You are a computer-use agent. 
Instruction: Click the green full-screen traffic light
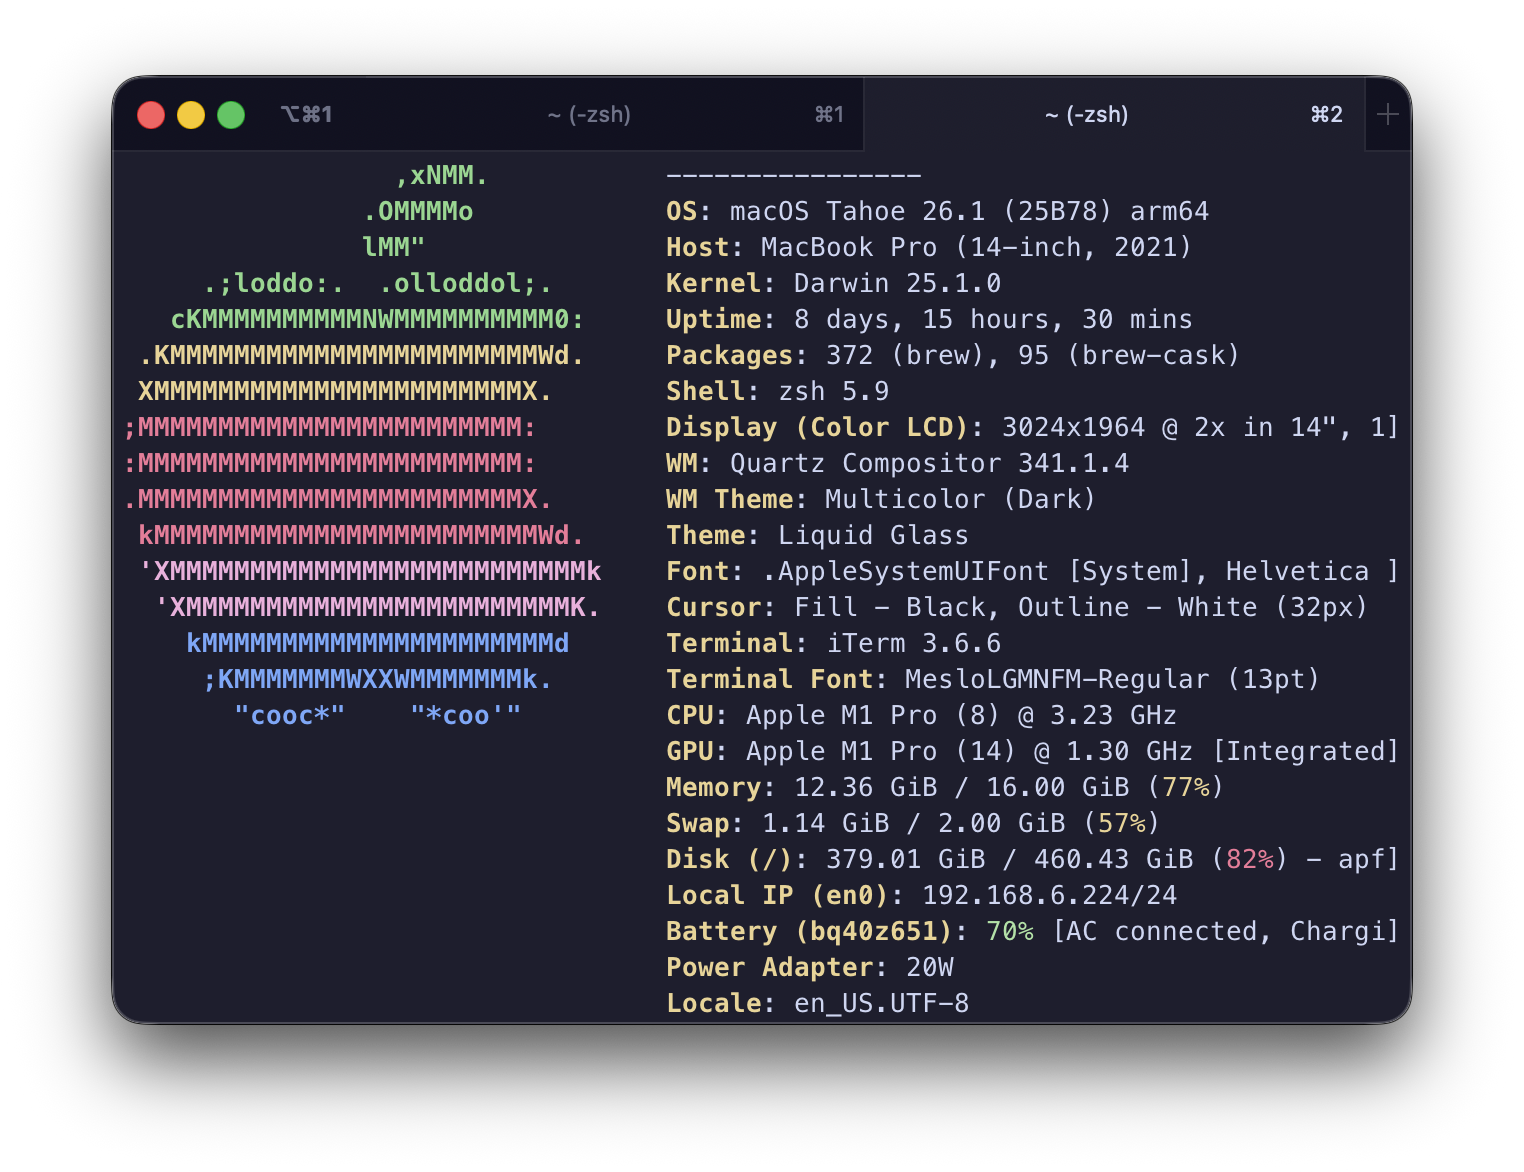tap(231, 114)
